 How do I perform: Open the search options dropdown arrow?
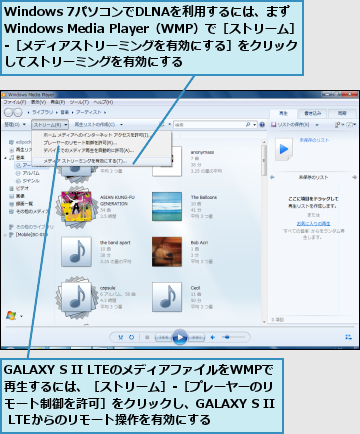pos(255,125)
